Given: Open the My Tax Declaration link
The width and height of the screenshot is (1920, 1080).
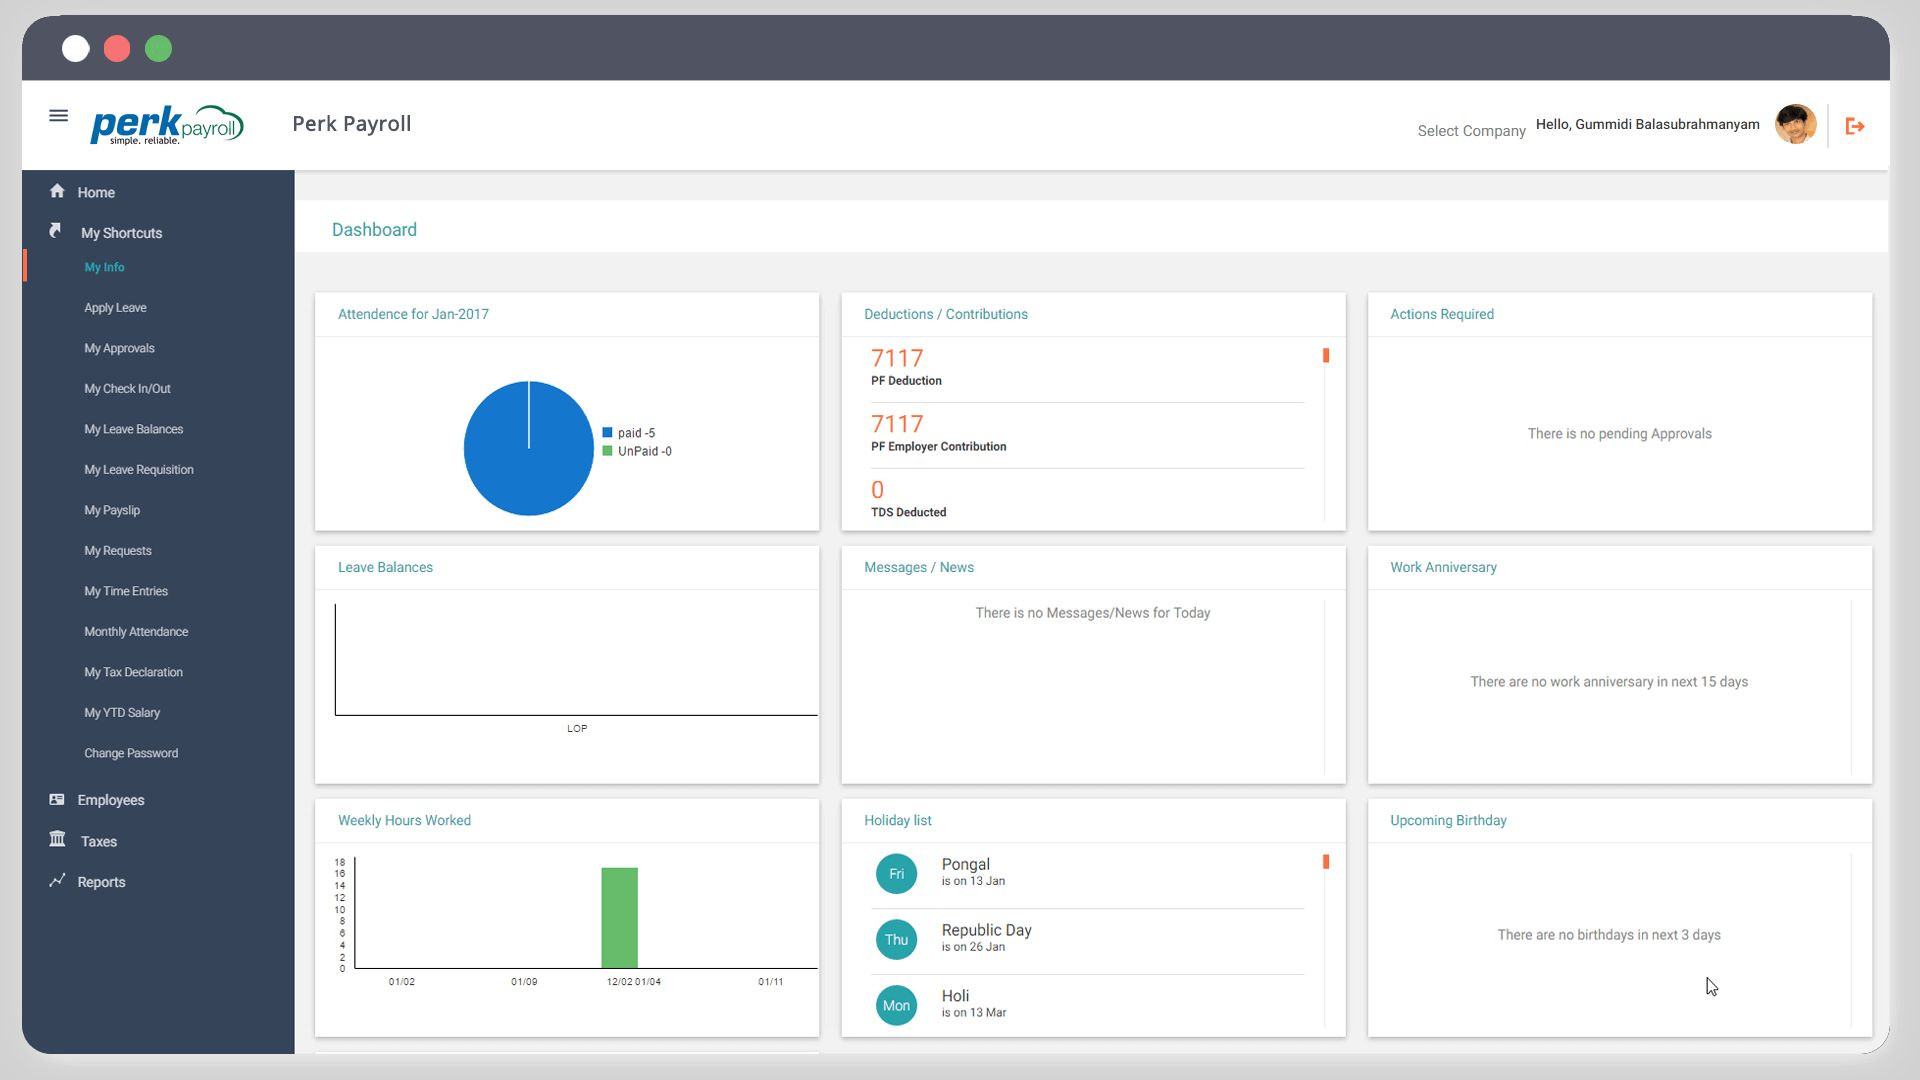Looking at the screenshot, I should [x=133, y=672].
